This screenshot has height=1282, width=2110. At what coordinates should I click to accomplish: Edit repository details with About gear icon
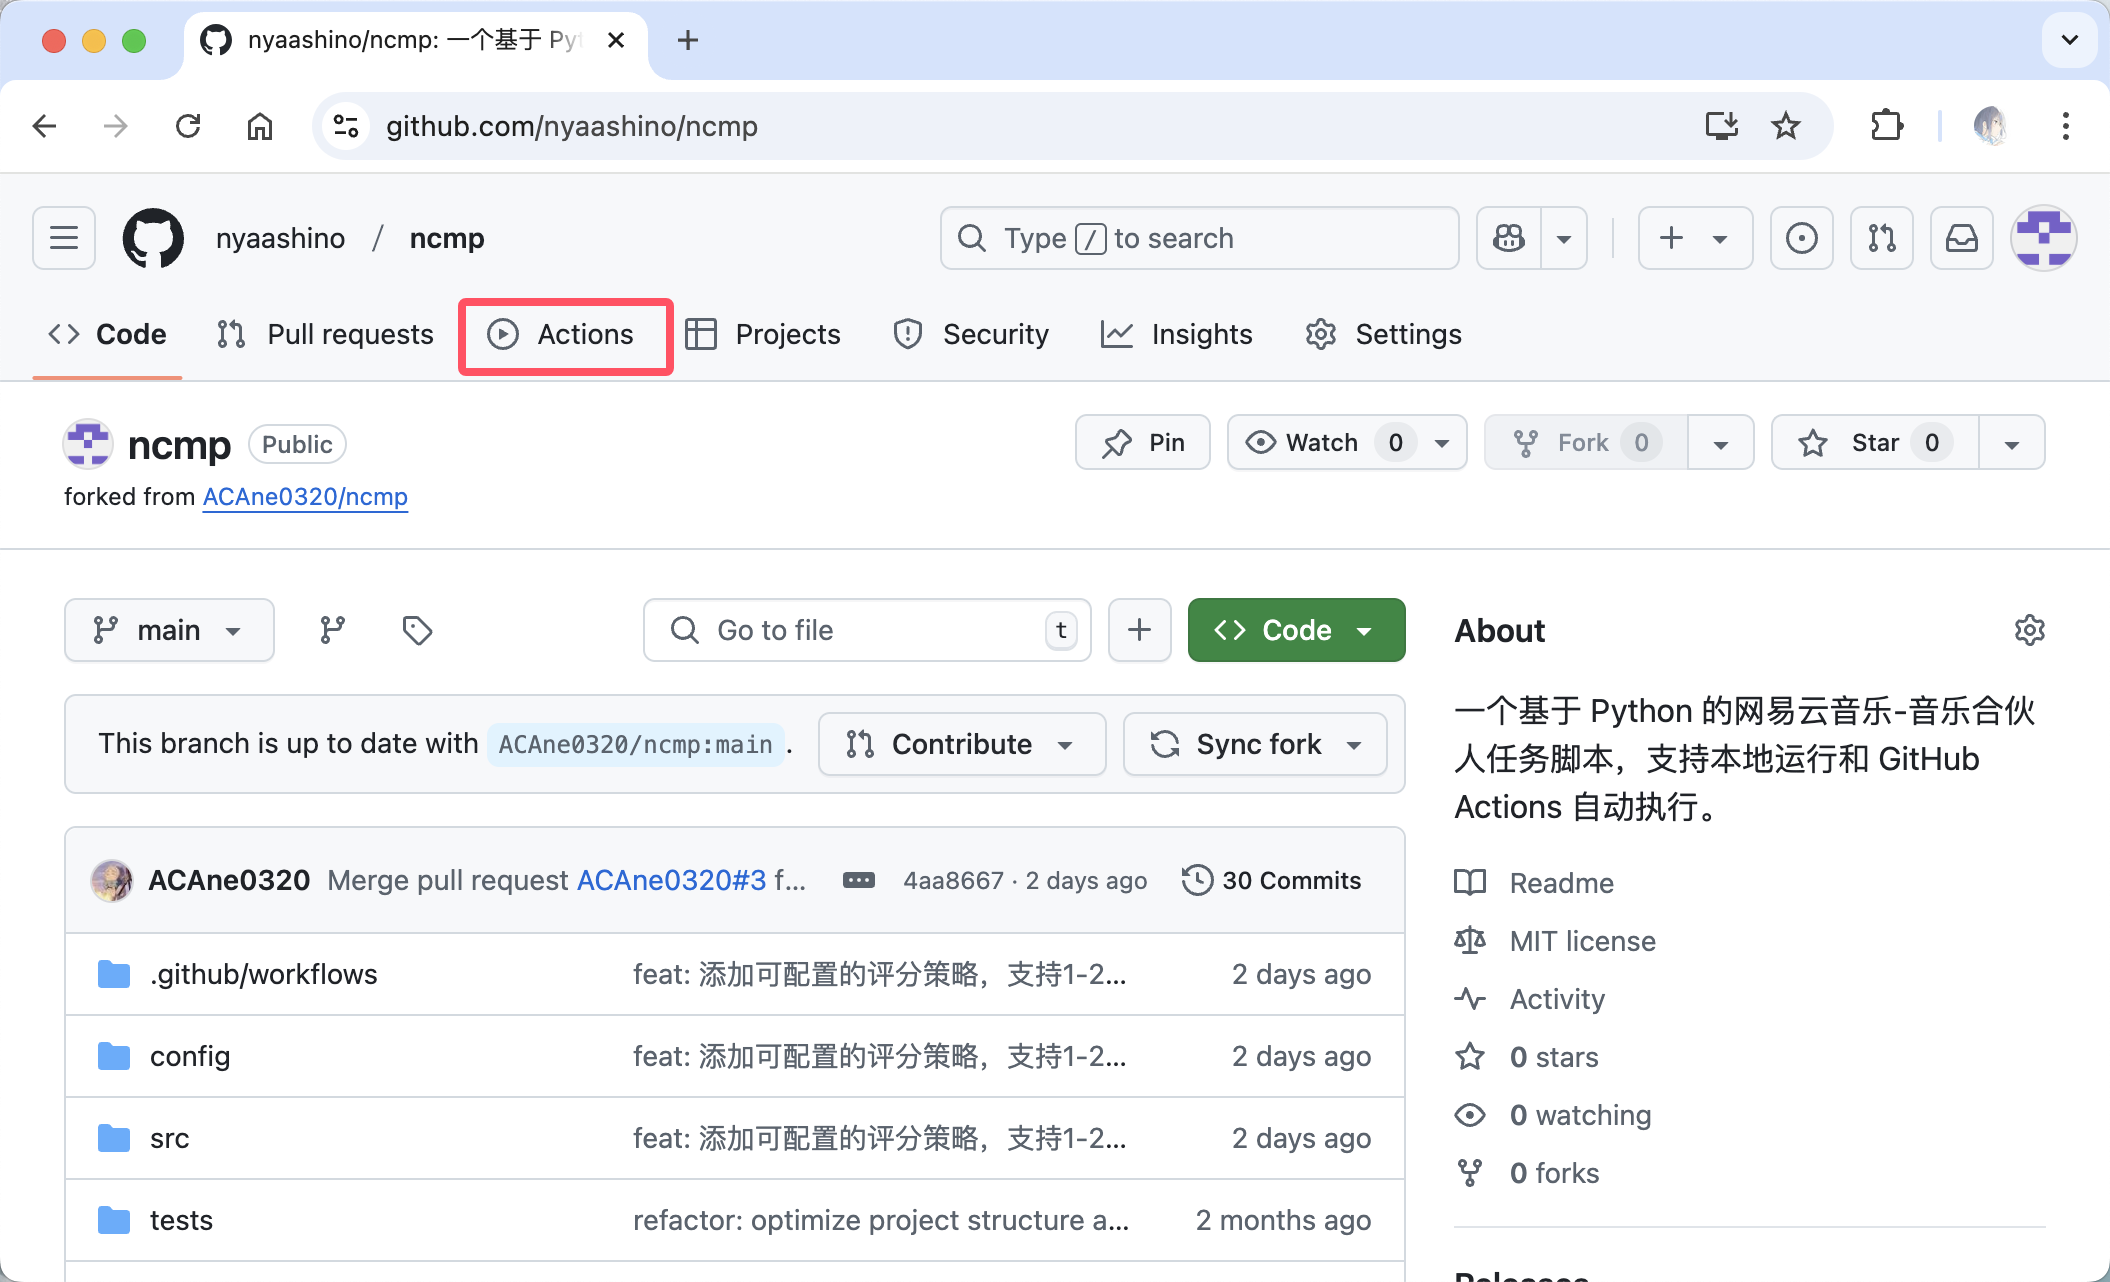tap(2030, 630)
